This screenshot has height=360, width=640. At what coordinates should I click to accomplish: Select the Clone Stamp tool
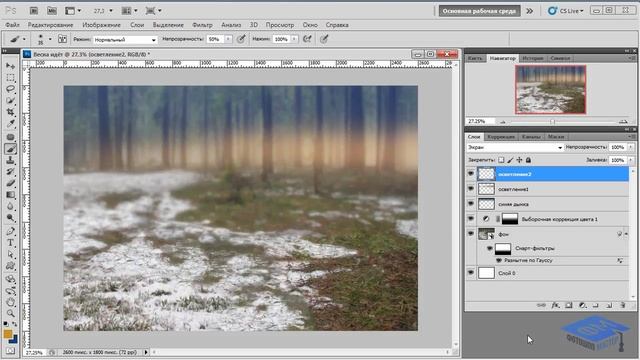tap(11, 160)
